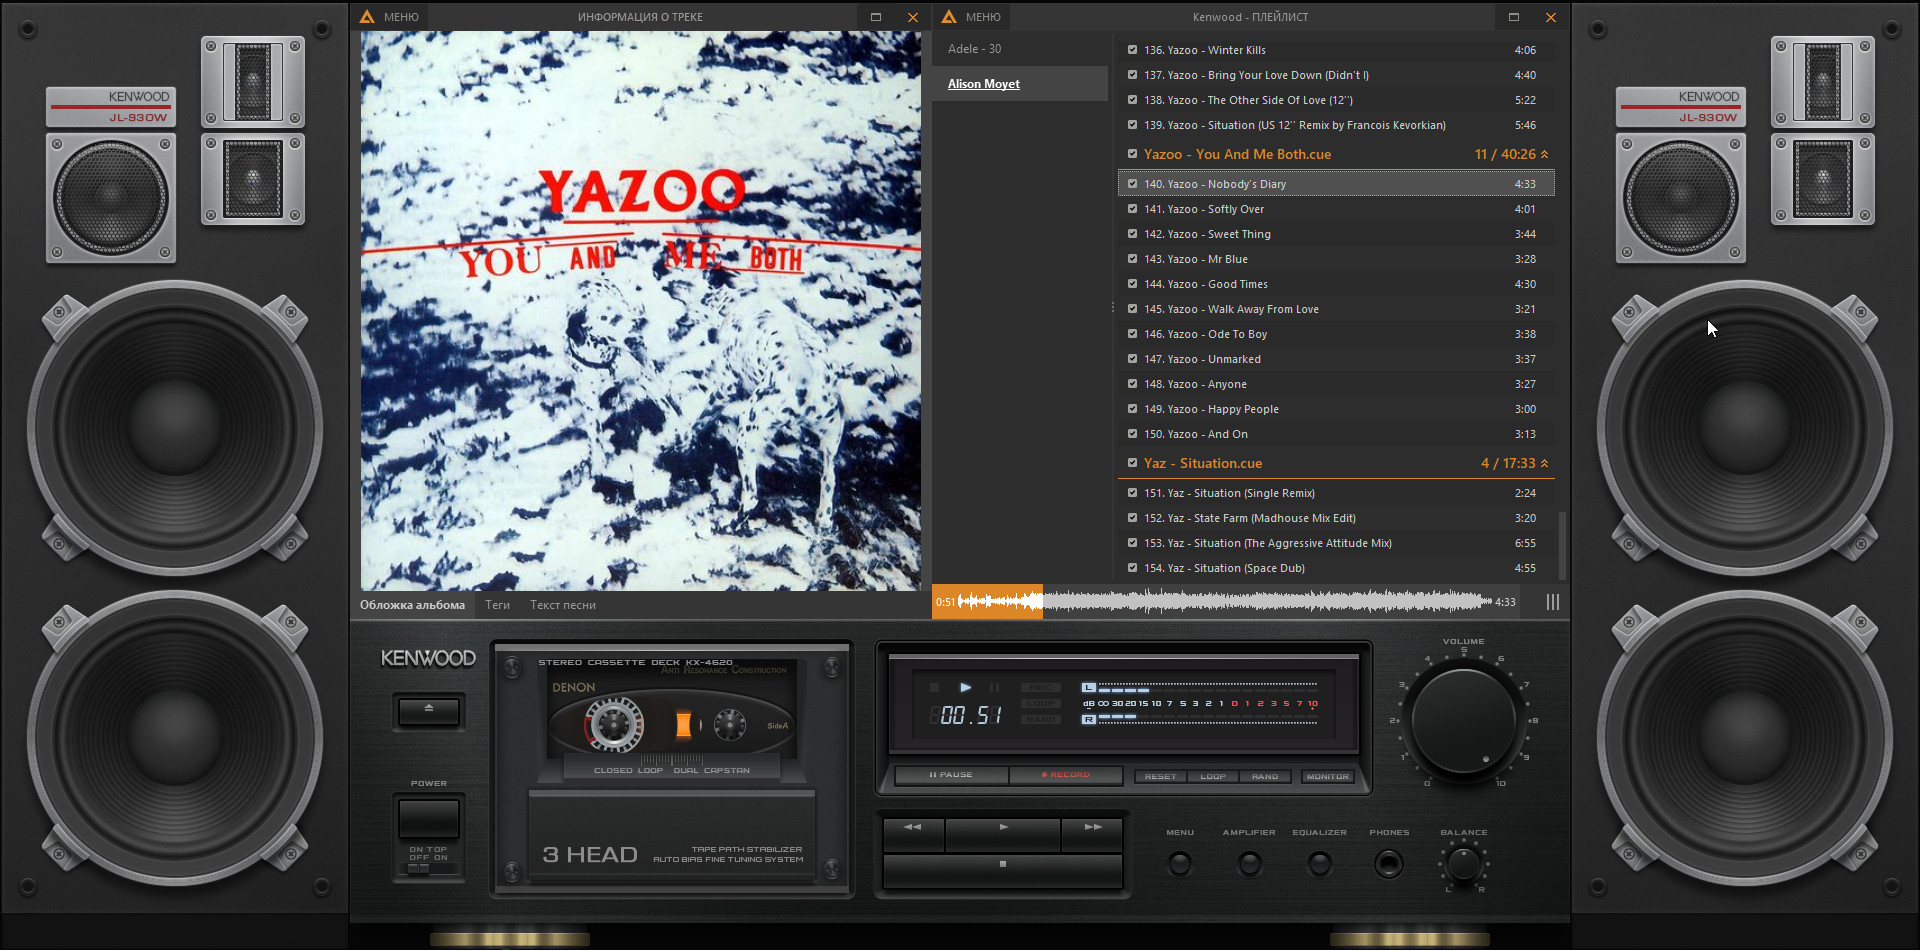Select track 147. Yazoo - Unmarked
Image resolution: width=1920 pixels, height=950 pixels.
coord(1336,359)
